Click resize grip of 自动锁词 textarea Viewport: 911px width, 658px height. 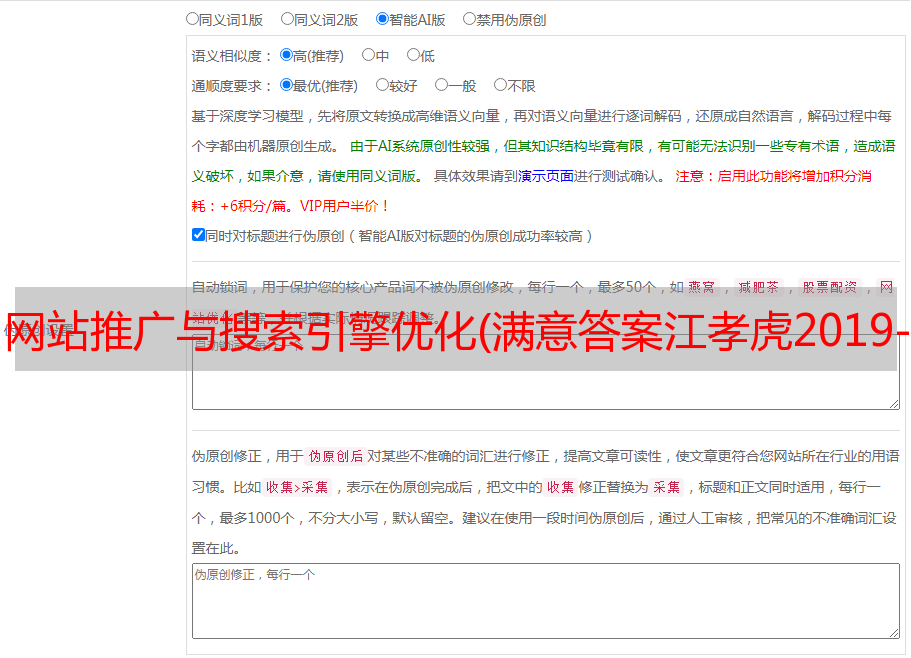894,404
